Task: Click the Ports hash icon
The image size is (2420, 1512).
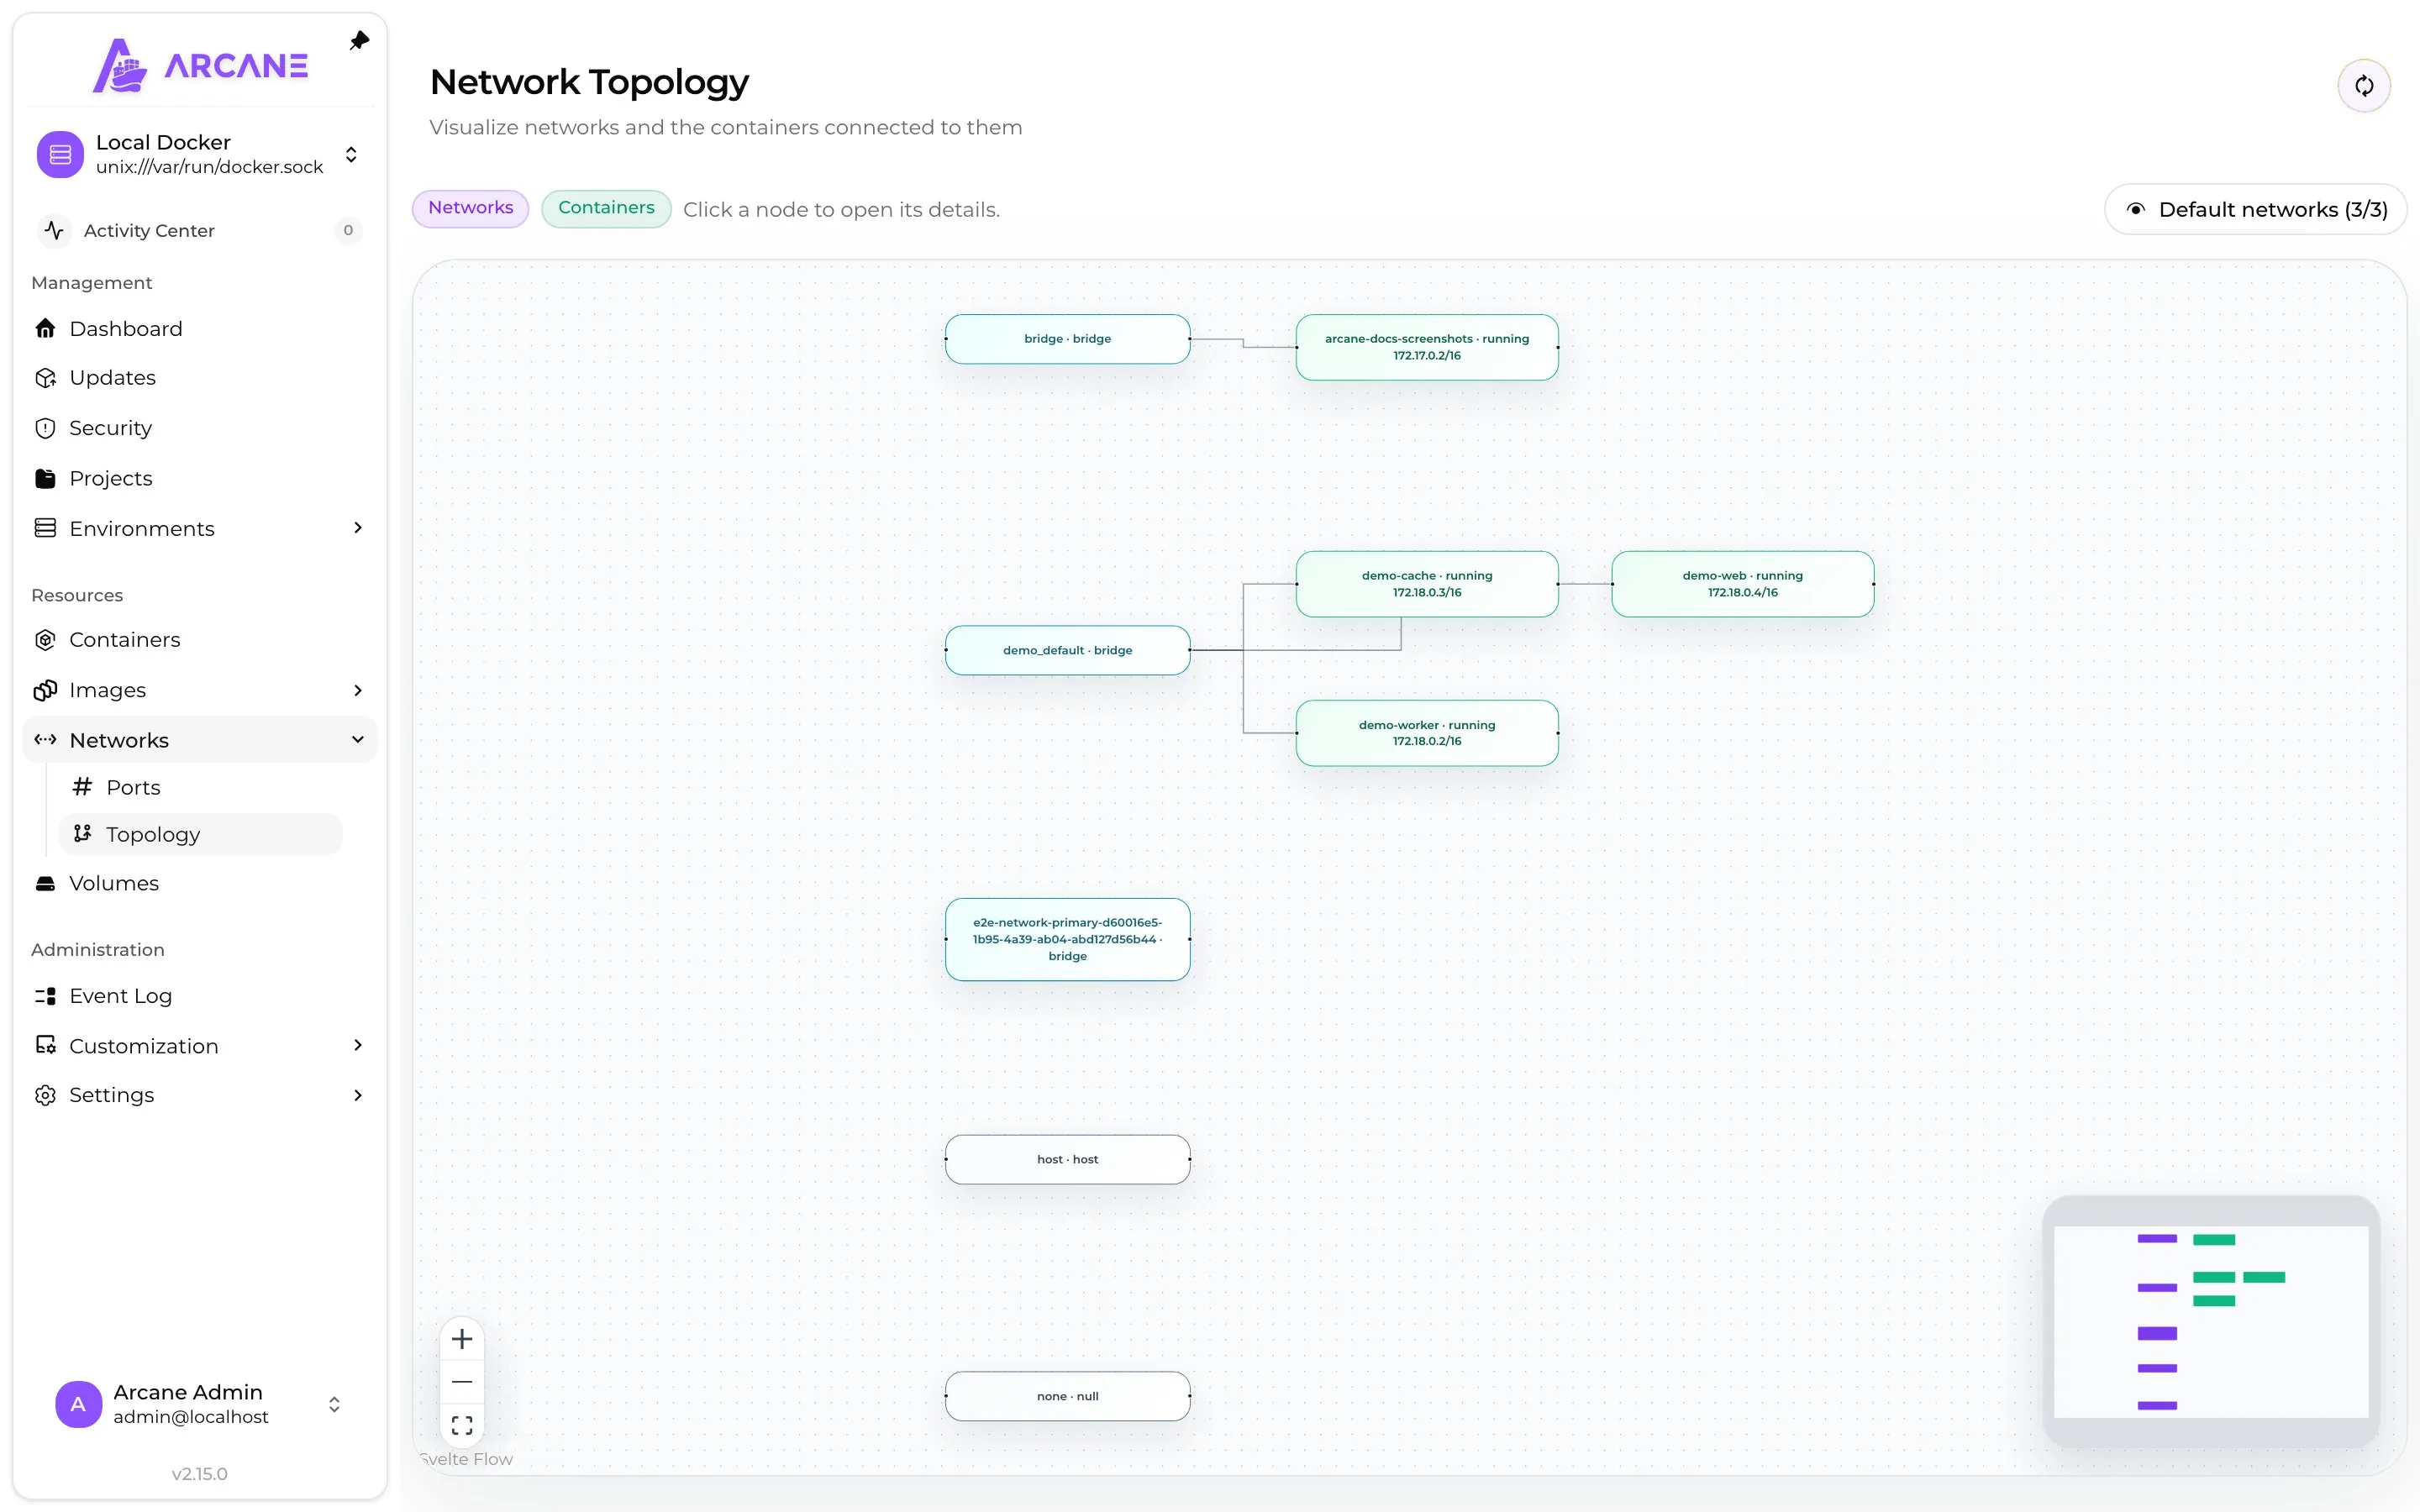Action: 82,787
